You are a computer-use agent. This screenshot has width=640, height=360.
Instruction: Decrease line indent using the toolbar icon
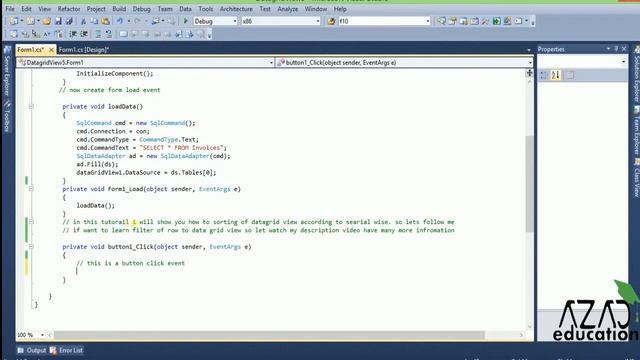[x=73, y=34]
